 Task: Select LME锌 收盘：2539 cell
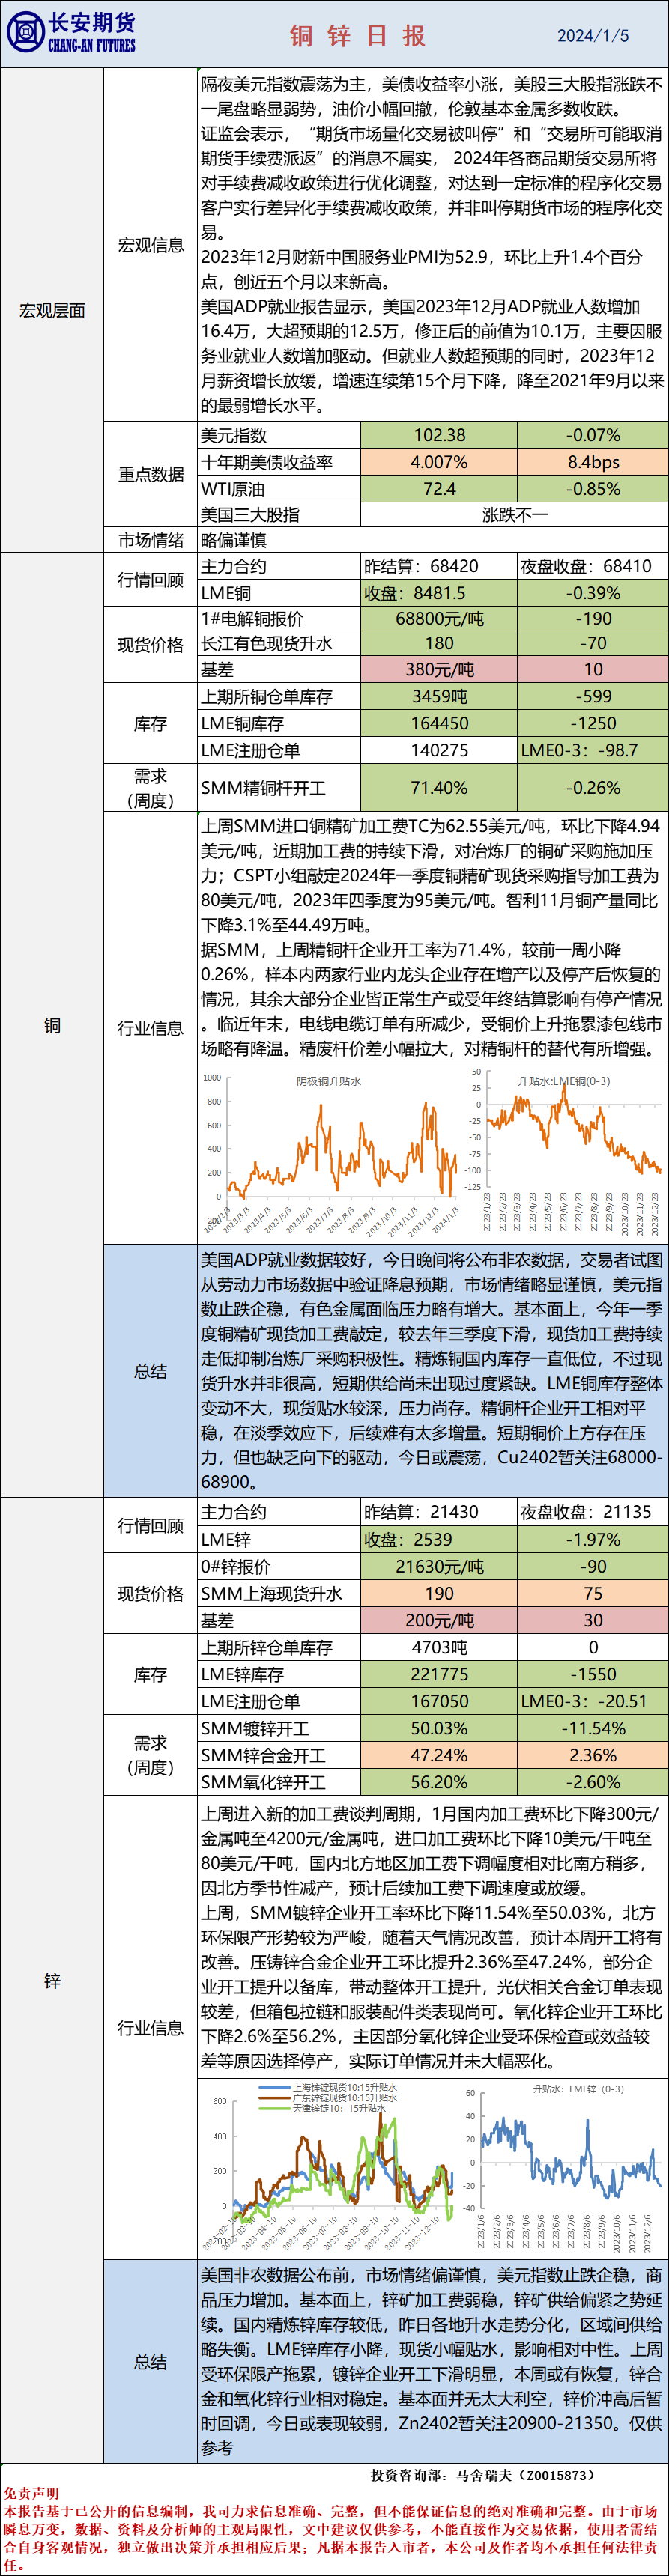point(439,1539)
